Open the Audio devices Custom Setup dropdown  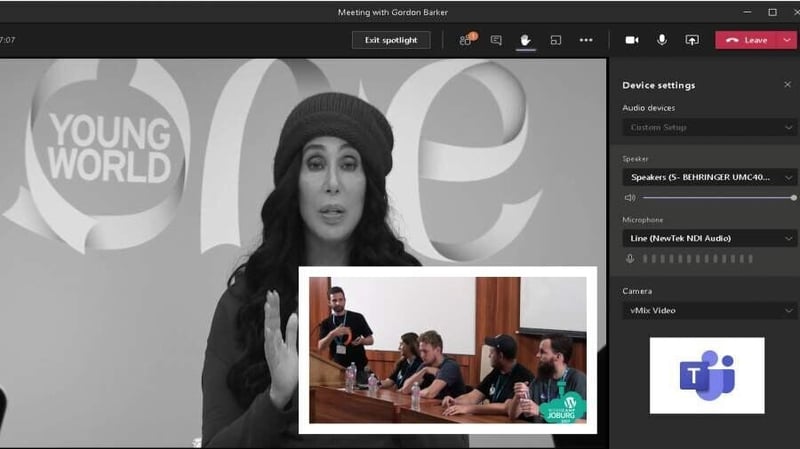click(709, 127)
